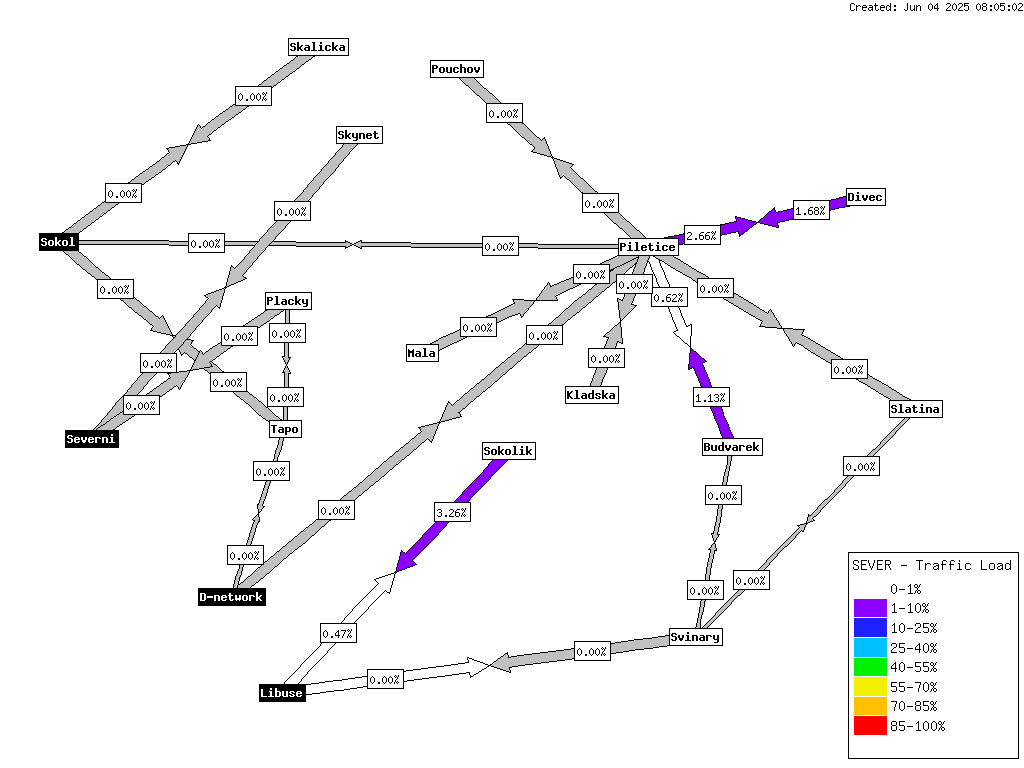The image size is (1024, 768).
Task: Click the blue 10-25% legend swatch
Action: point(870,628)
